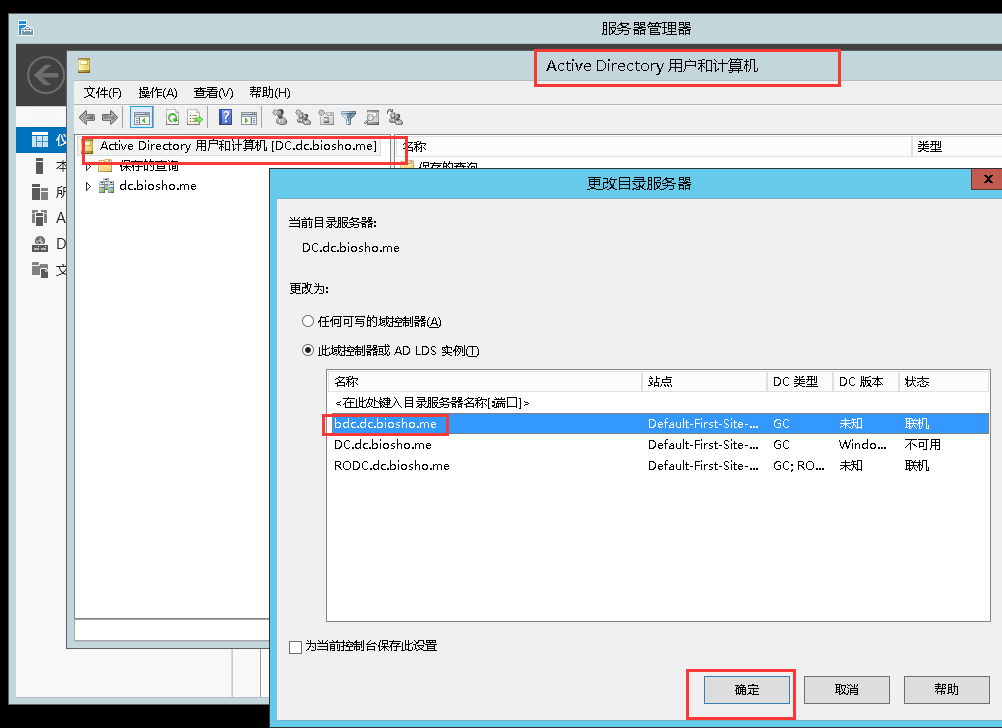Confirm the dialog with the 确定 button
The width and height of the screenshot is (1002, 728).
click(x=746, y=690)
